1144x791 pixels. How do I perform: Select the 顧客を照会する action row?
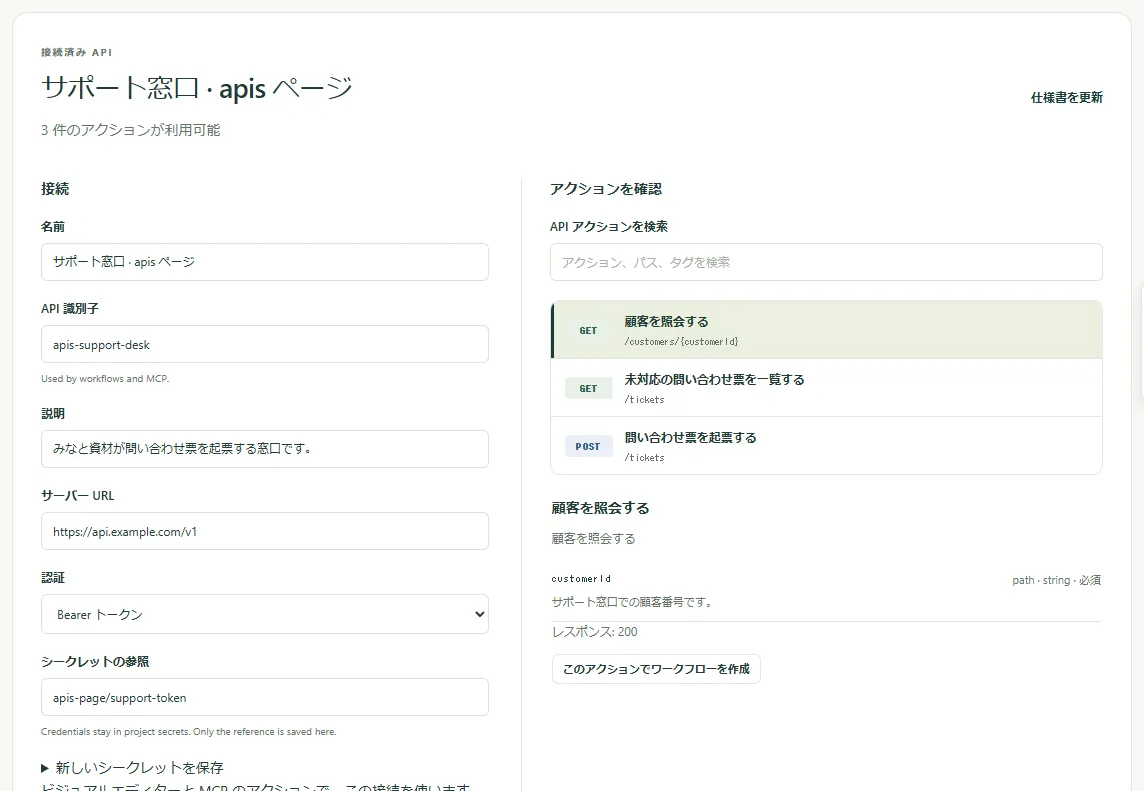click(826, 330)
